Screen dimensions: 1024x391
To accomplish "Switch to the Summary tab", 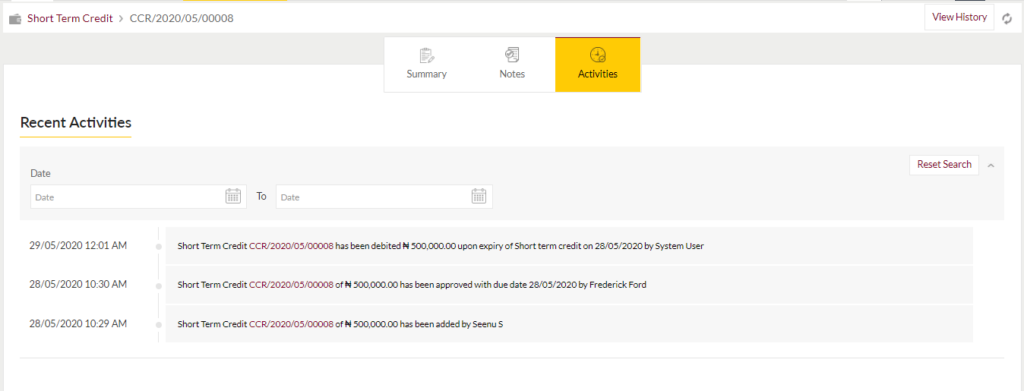I will (426, 65).
